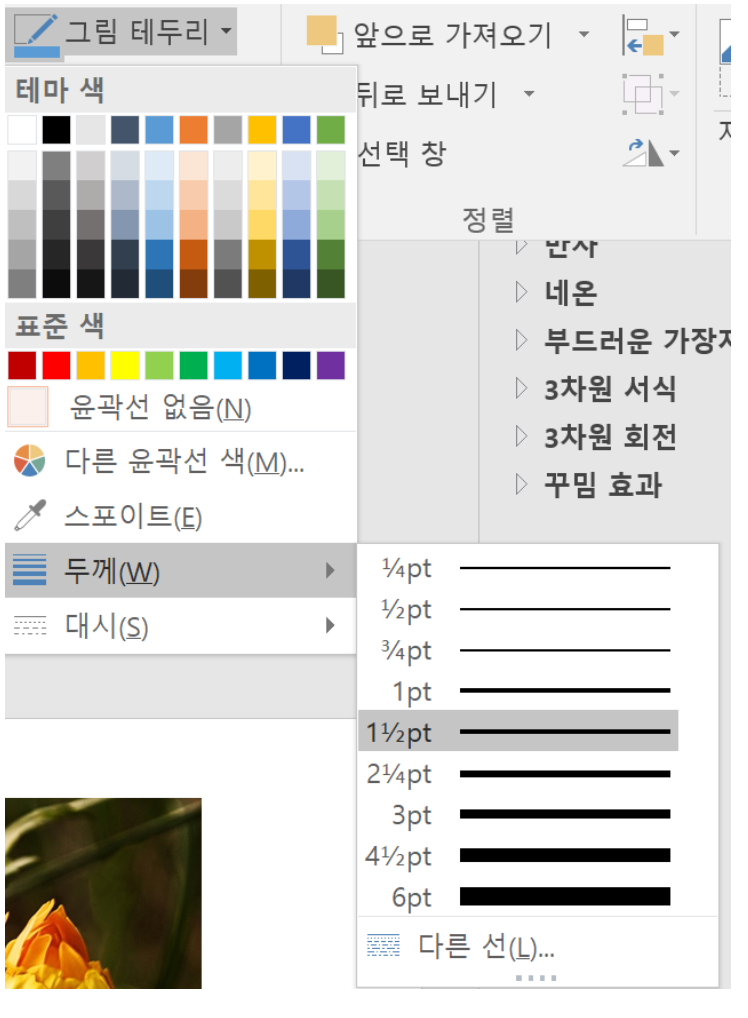Select black theme color swatch
Image resolution: width=748 pixels, height=1018 pixels.
56,130
